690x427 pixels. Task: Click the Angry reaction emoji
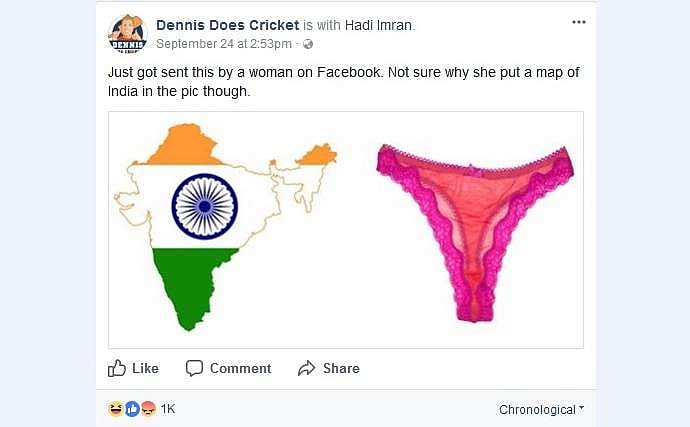click(149, 409)
